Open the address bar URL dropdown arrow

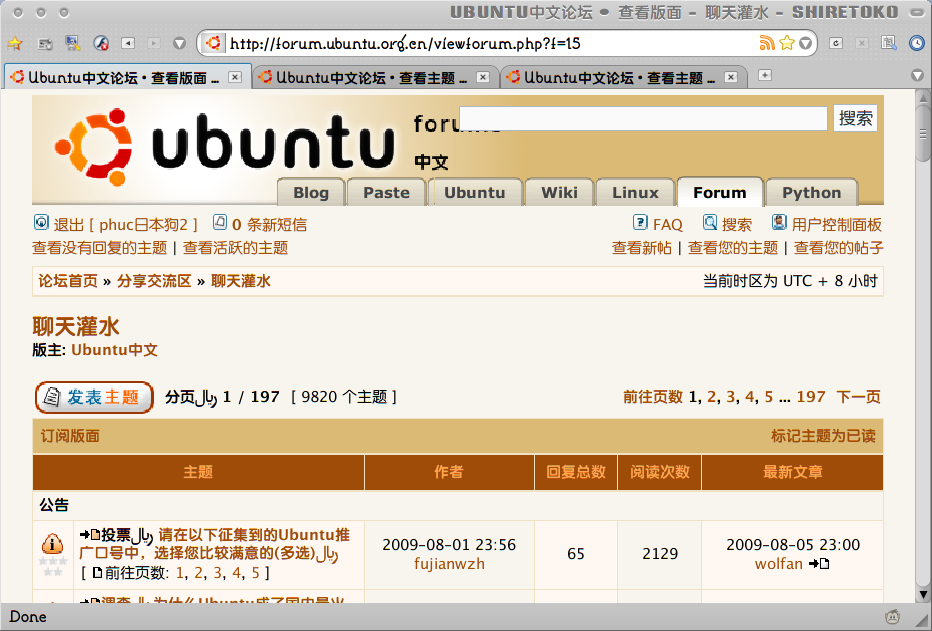[x=805, y=43]
